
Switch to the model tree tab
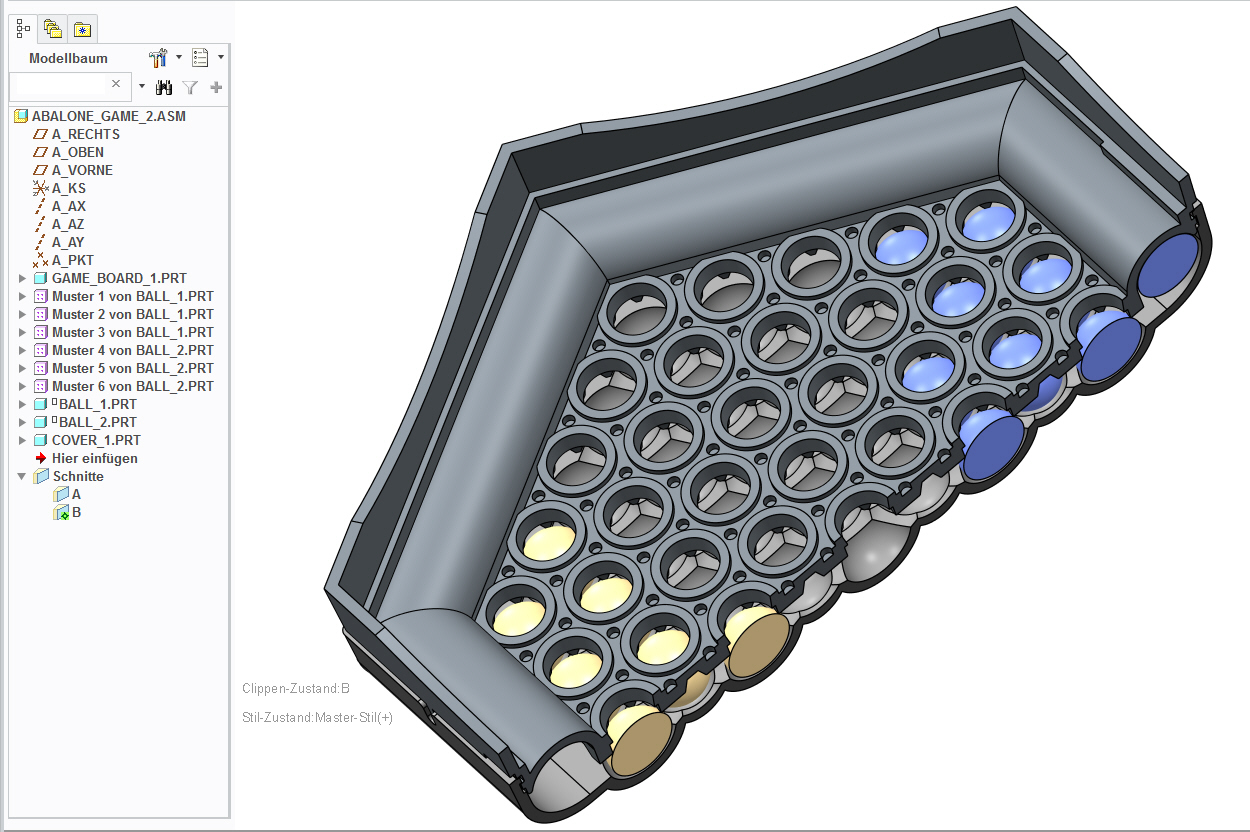coord(24,29)
